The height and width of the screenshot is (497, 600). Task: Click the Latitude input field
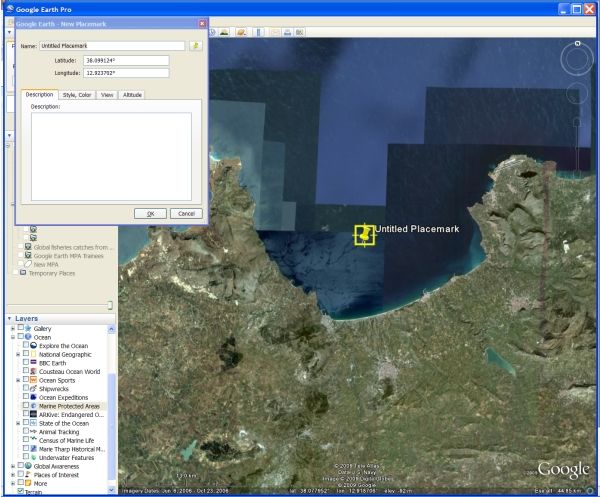coord(126,60)
